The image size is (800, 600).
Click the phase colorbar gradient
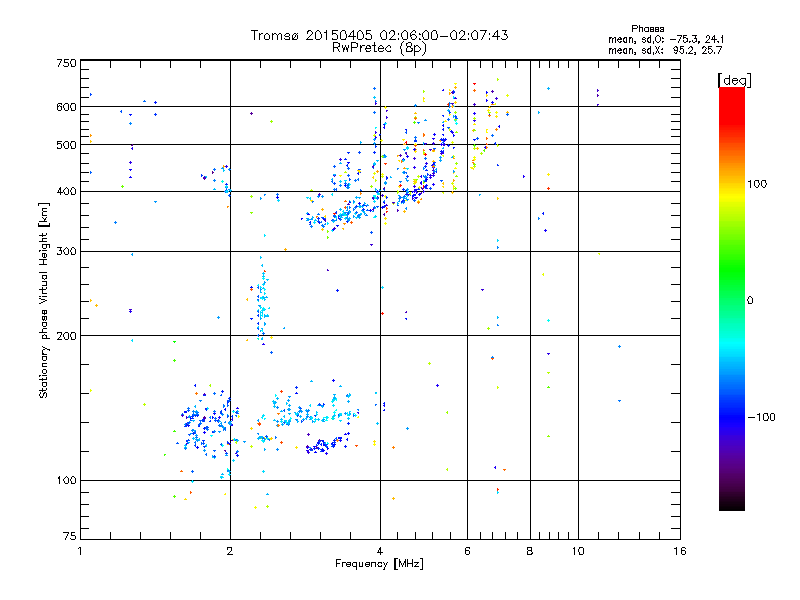point(732,298)
